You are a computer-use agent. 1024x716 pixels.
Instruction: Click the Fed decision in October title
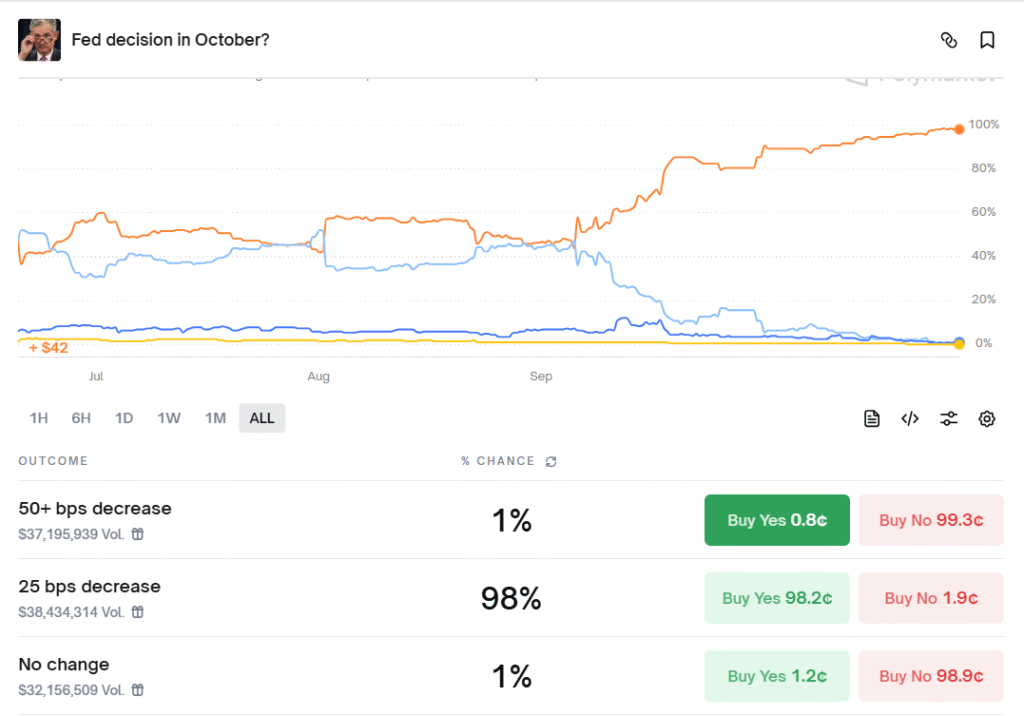pyautogui.click(x=171, y=39)
